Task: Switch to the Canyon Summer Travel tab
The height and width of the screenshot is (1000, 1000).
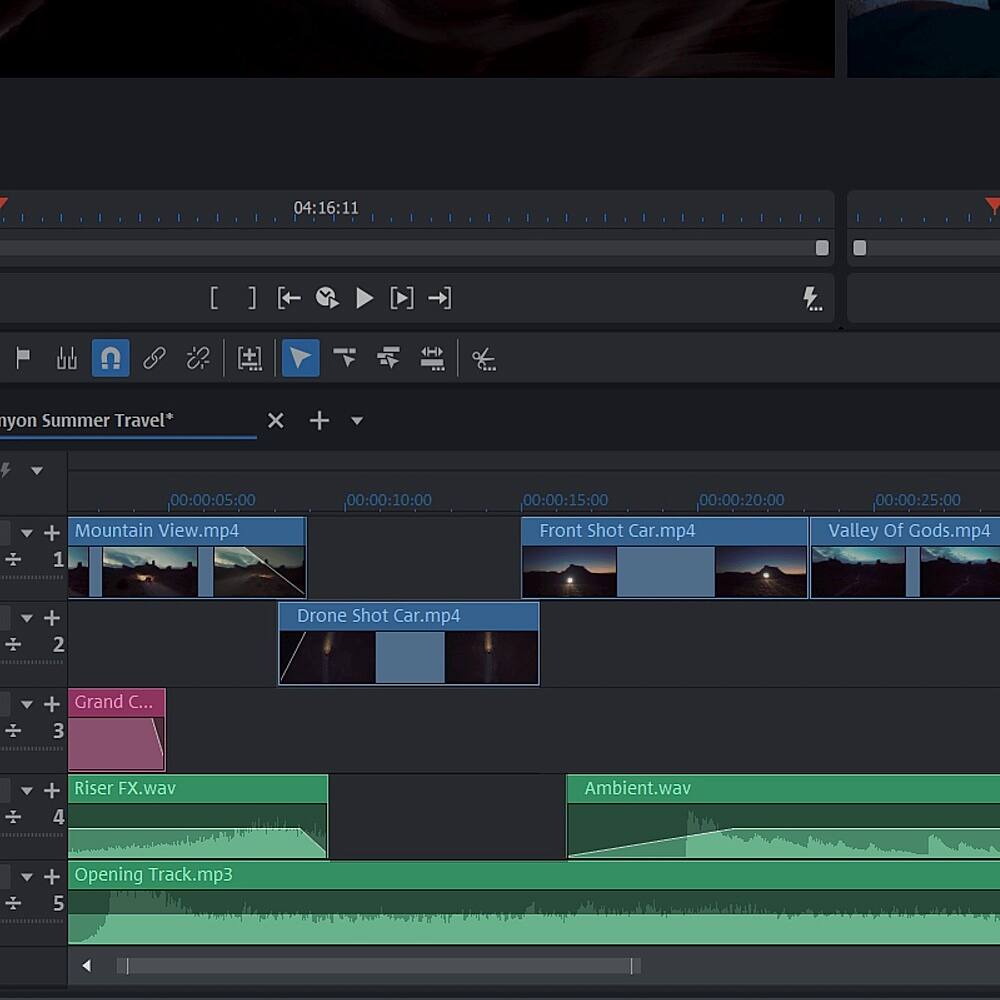Action: 90,421
